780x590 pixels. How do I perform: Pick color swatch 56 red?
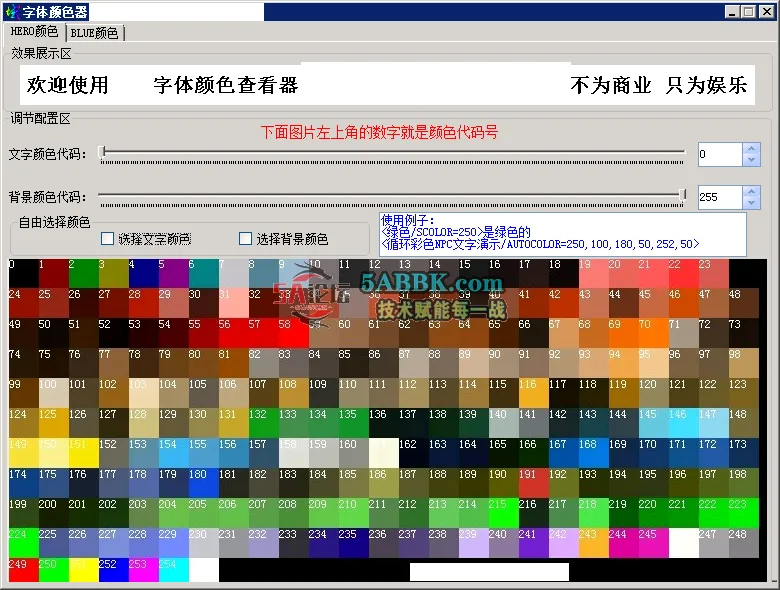tap(234, 333)
